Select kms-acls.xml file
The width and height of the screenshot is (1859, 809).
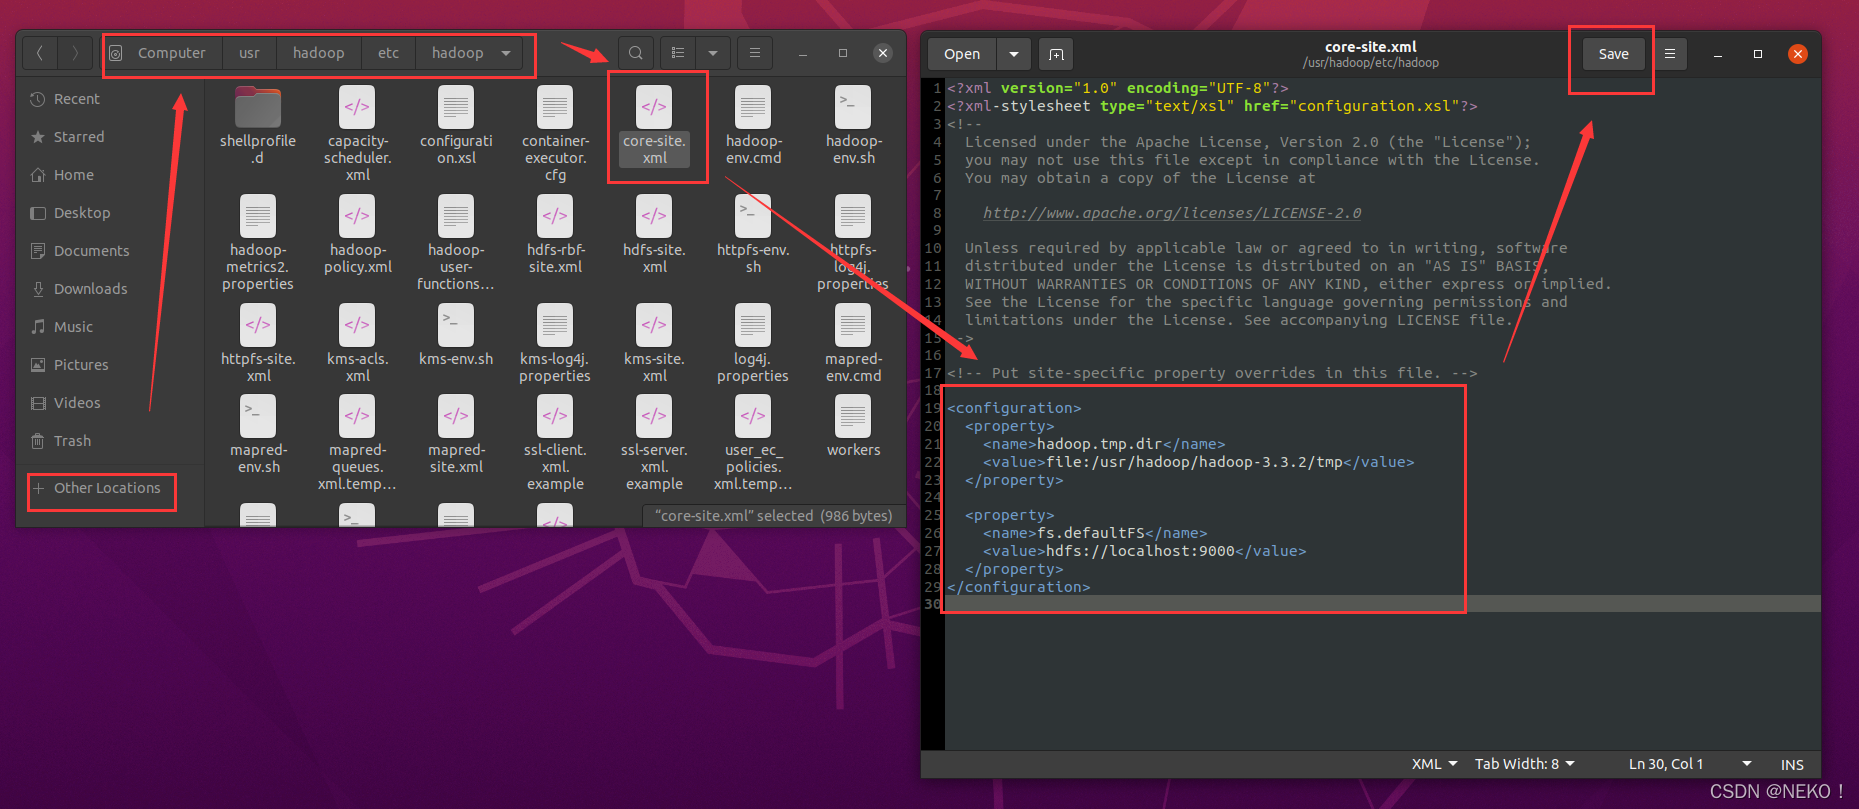tap(357, 344)
